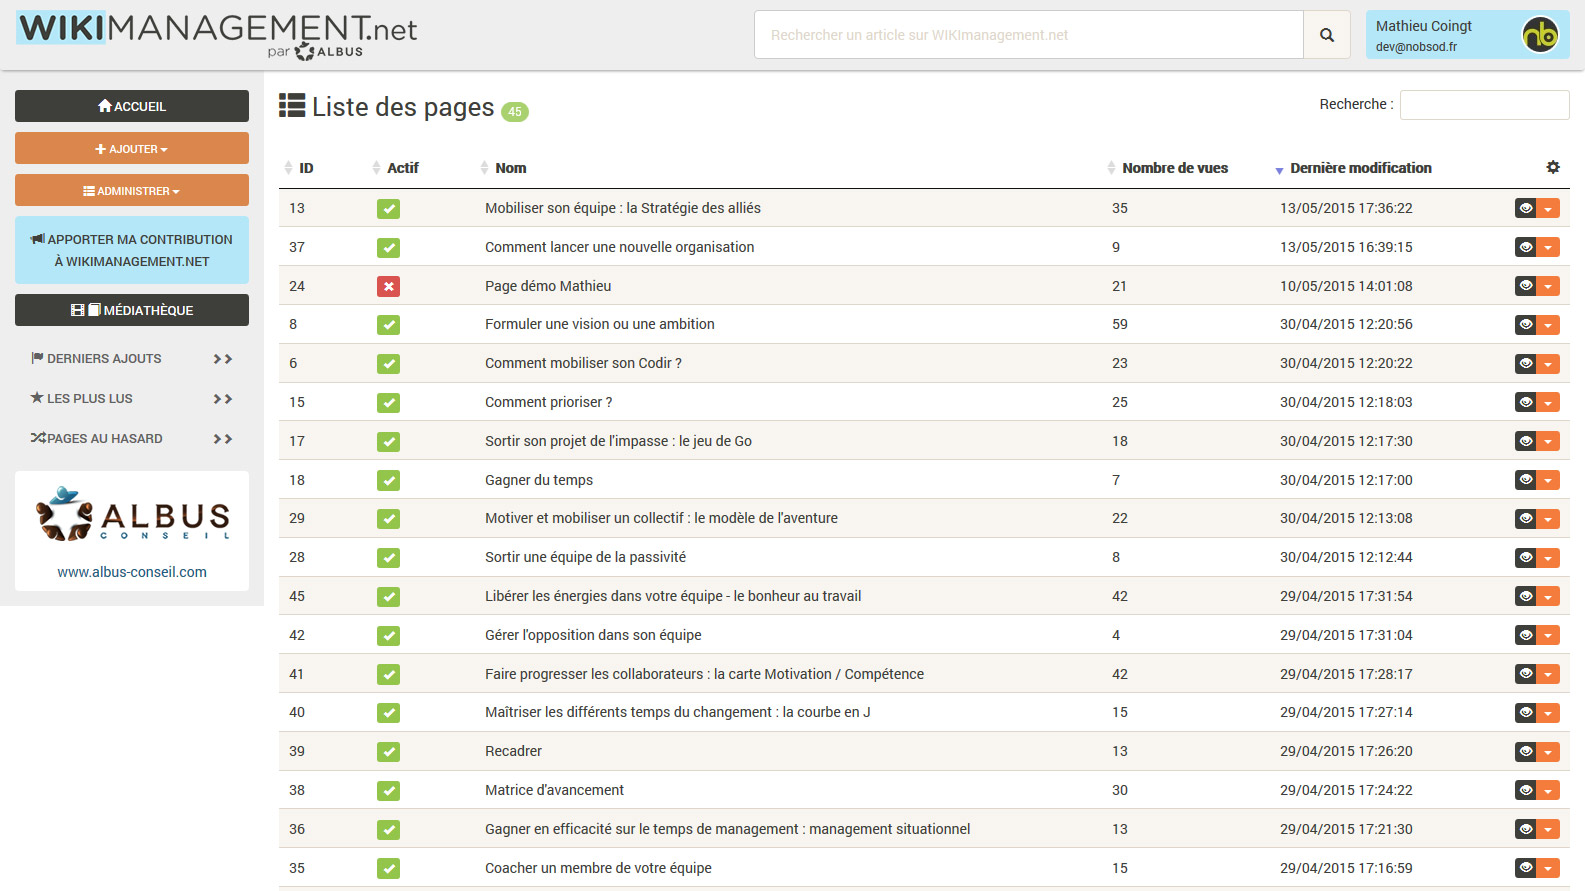This screenshot has width=1585, height=891.
Task: Open www.albus-conseil.com link
Action: coord(132,572)
